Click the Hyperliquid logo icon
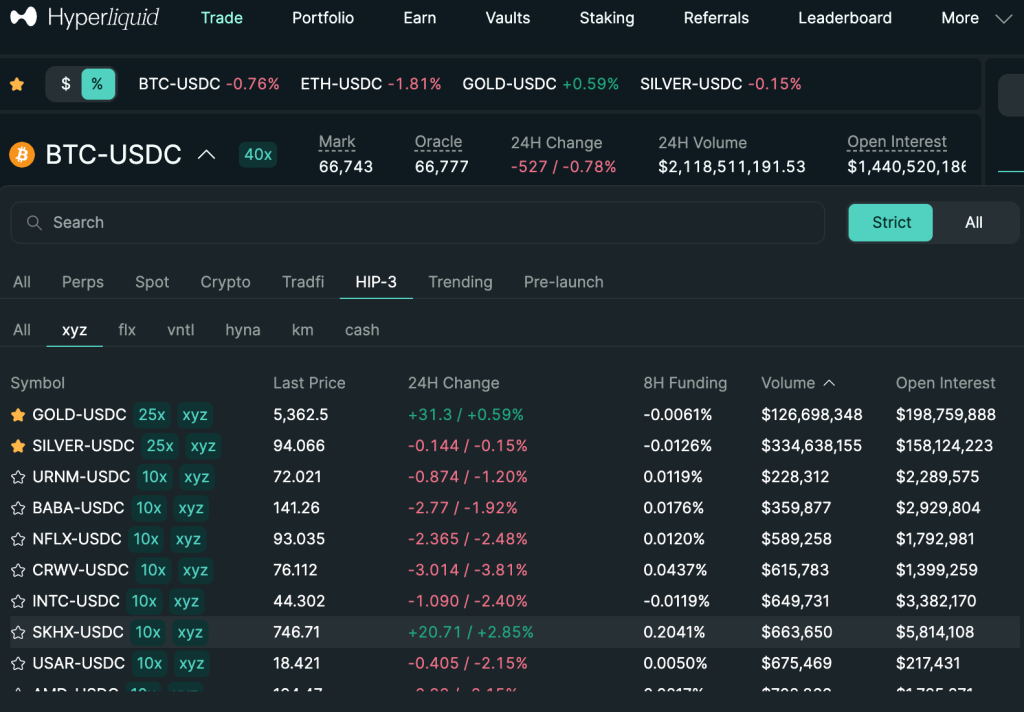1024x712 pixels. pos(24,18)
